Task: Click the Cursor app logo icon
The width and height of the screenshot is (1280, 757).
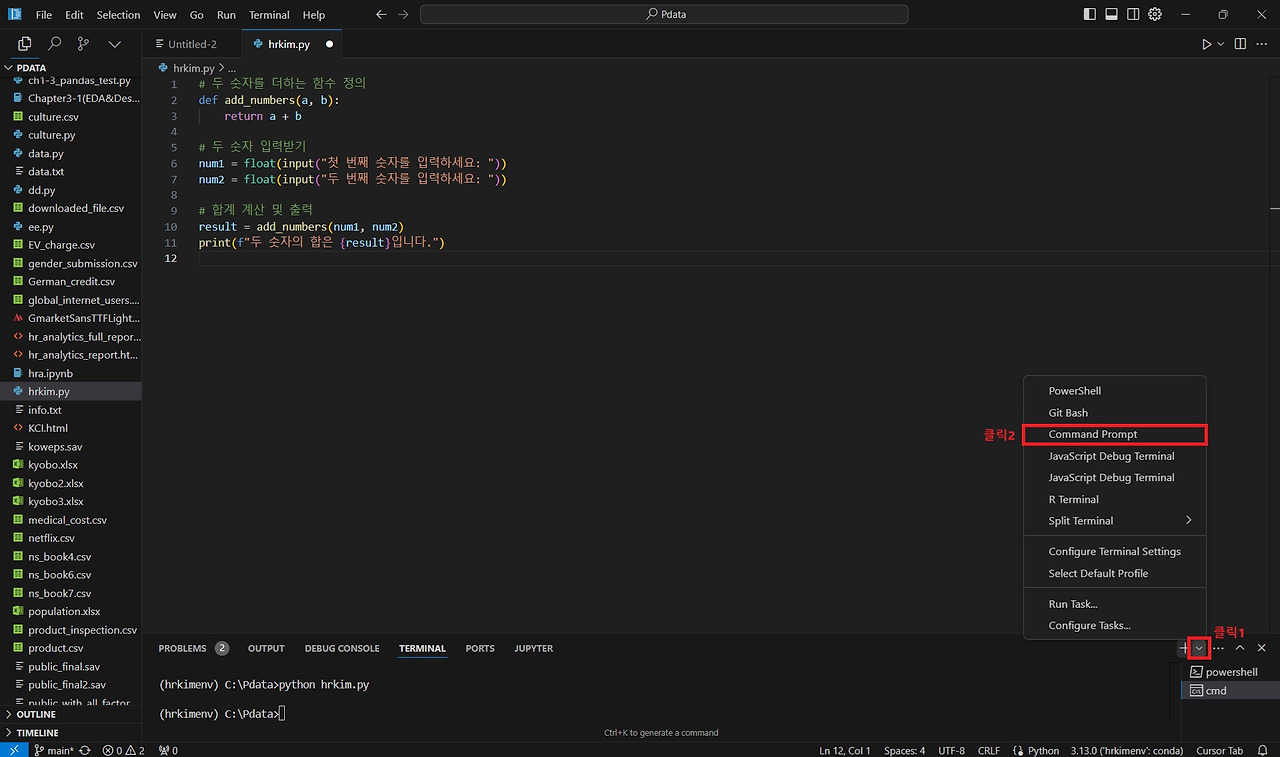Action: pyautogui.click(x=14, y=14)
